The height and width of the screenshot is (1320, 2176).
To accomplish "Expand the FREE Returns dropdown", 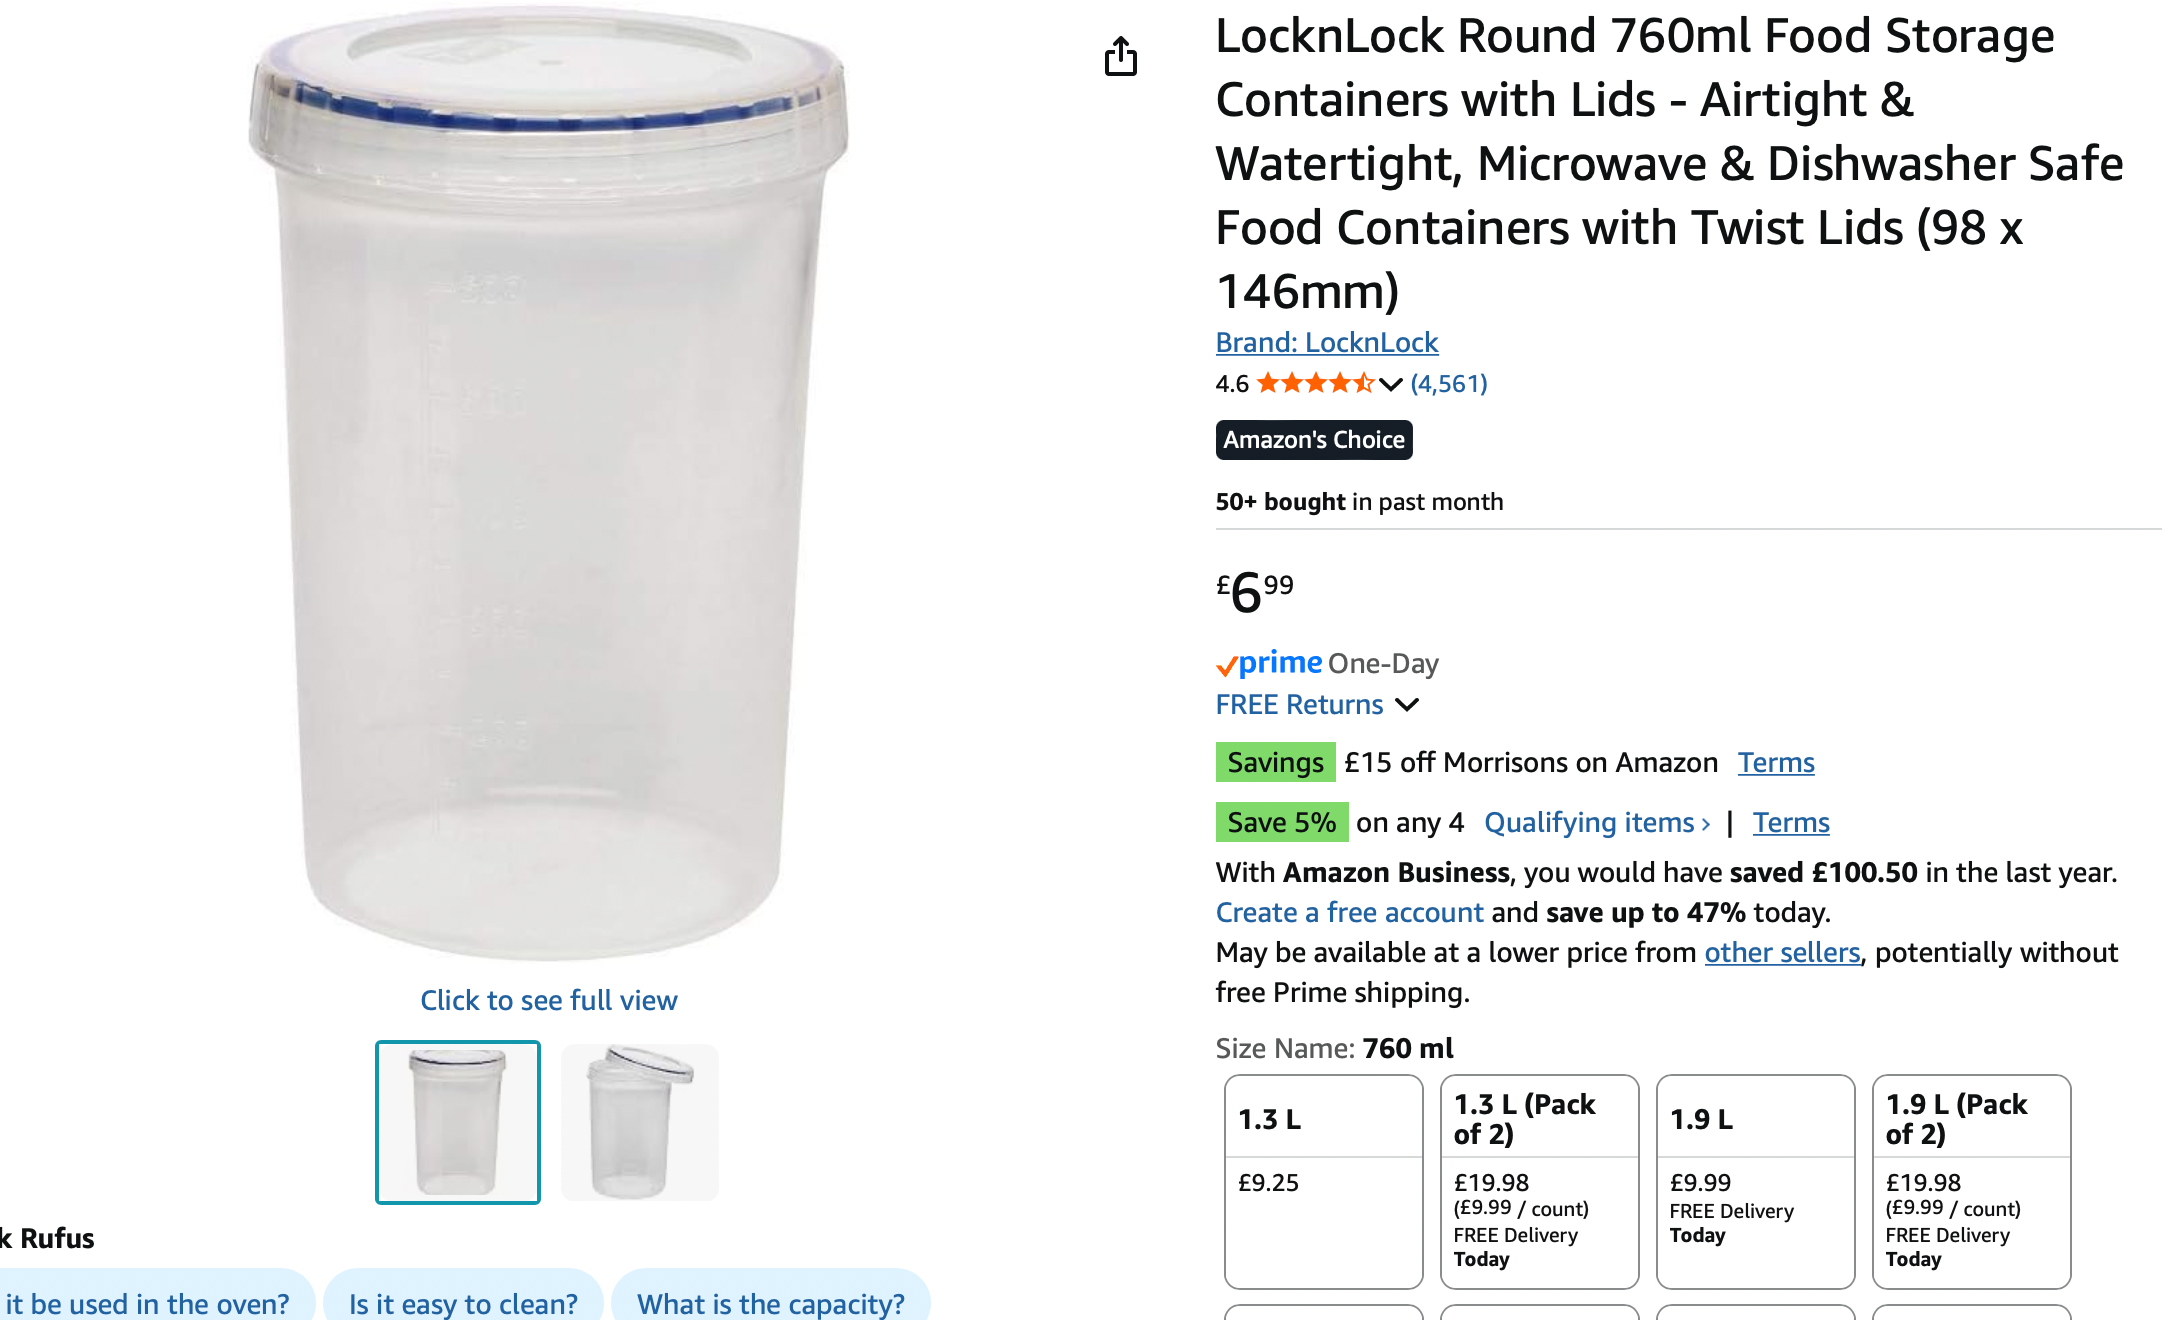I will [x=1407, y=705].
